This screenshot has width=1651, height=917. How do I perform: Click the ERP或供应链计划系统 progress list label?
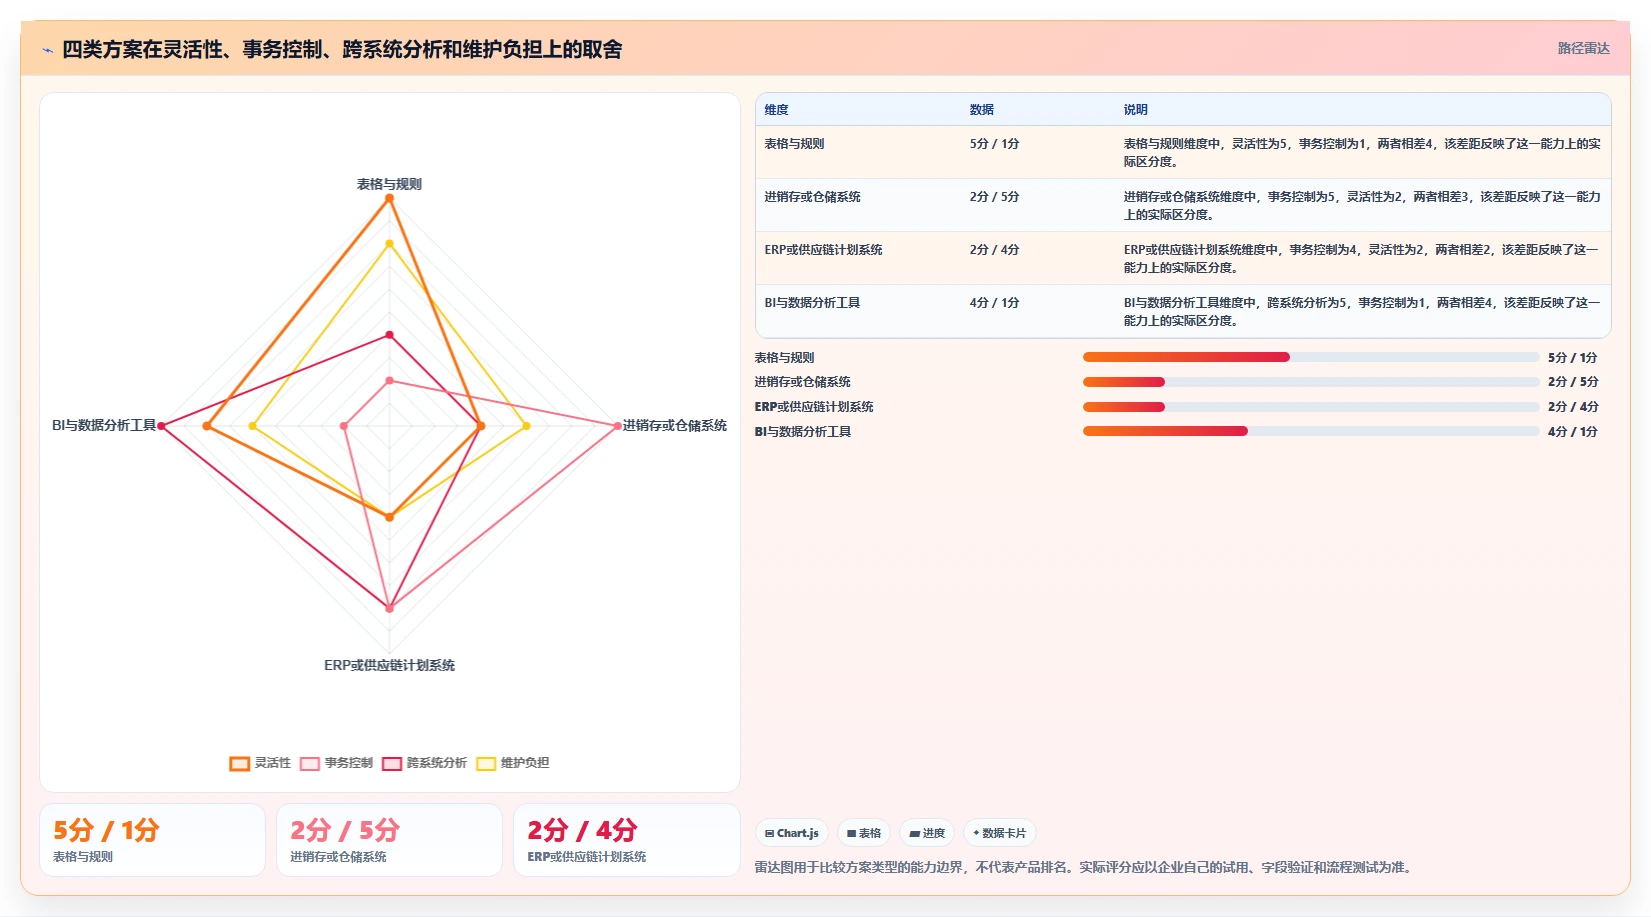pyautogui.click(x=814, y=407)
